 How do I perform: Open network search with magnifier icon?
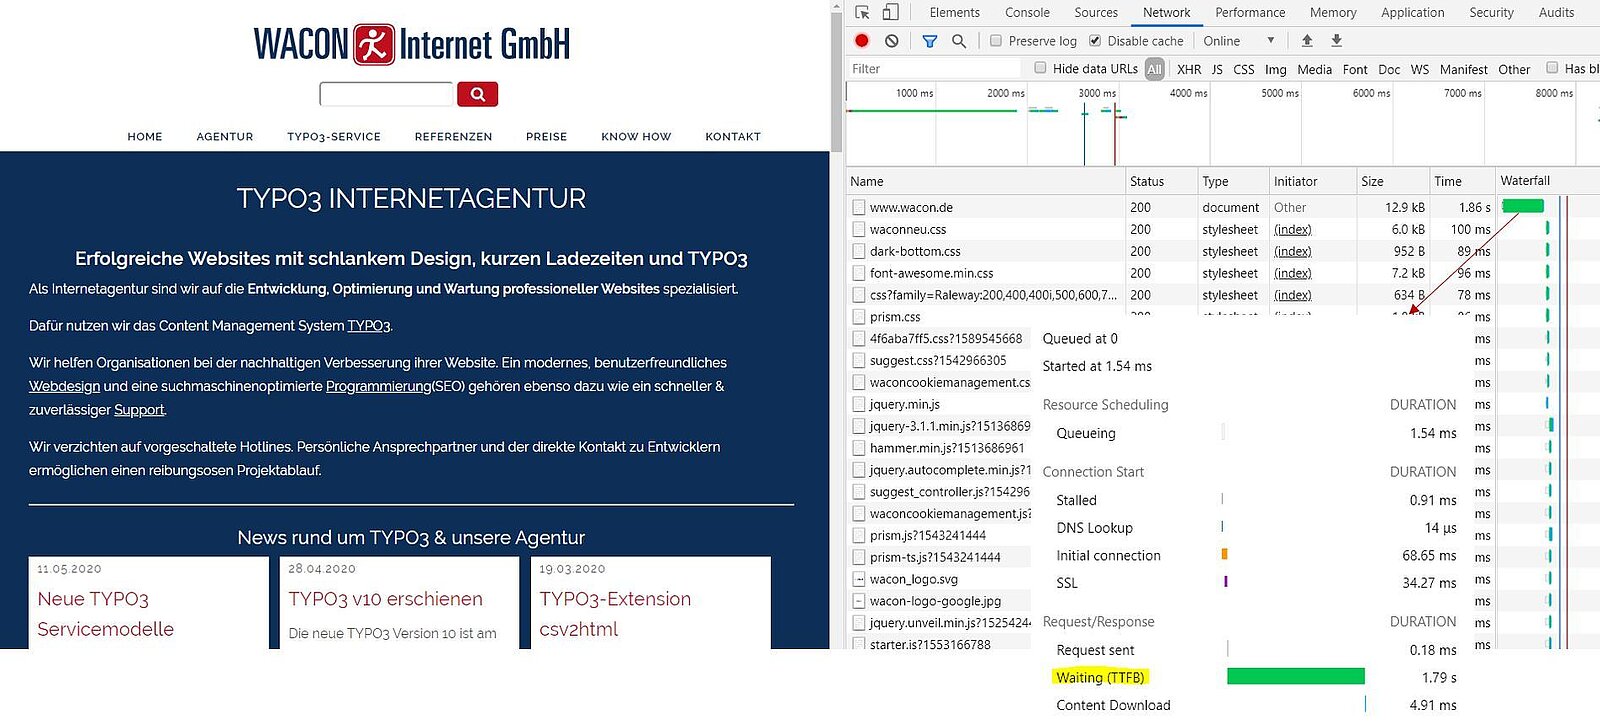[958, 41]
